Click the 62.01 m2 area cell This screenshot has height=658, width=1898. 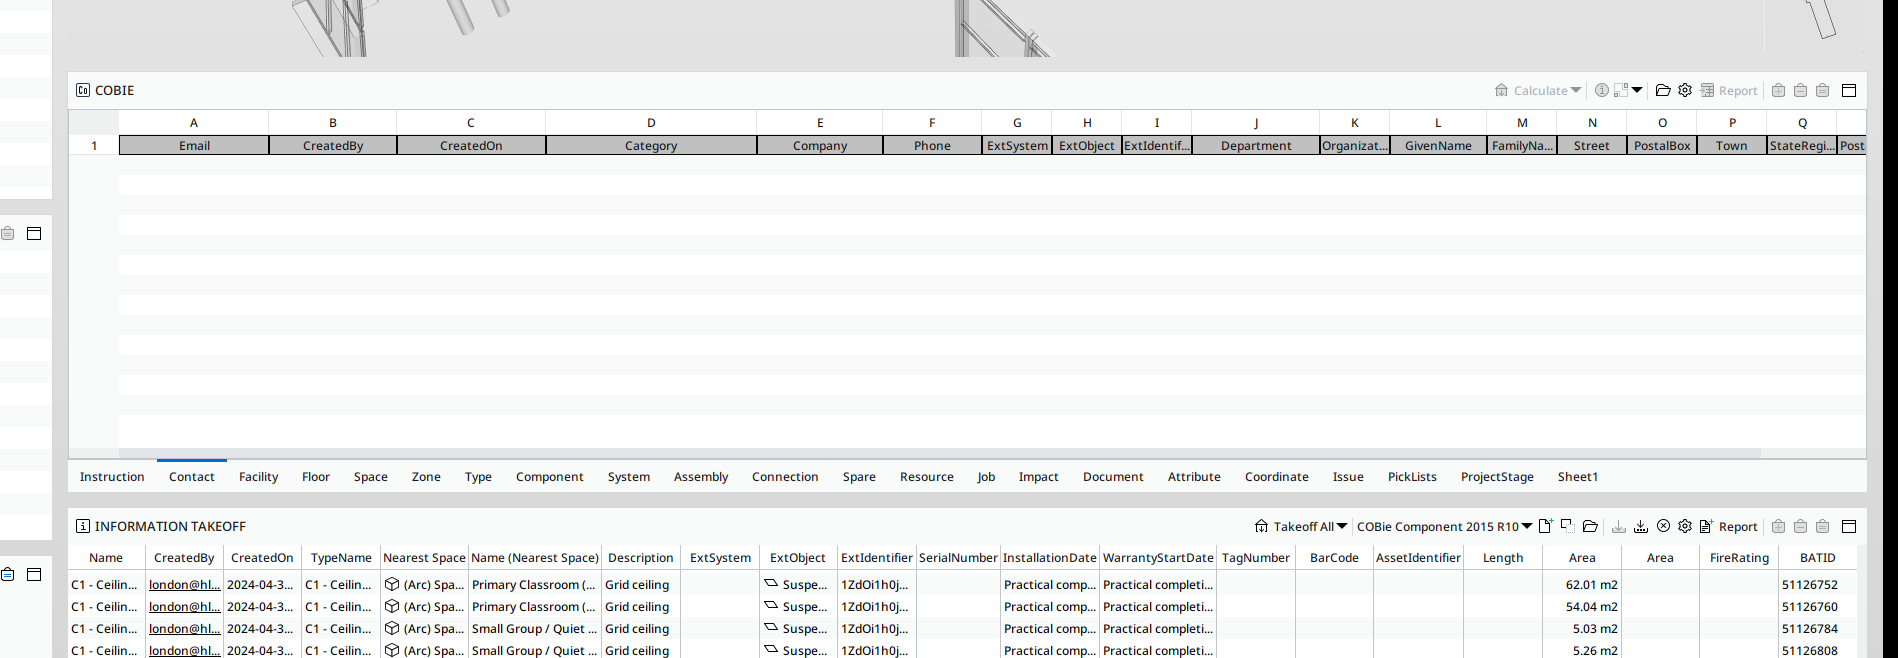tap(1582, 585)
